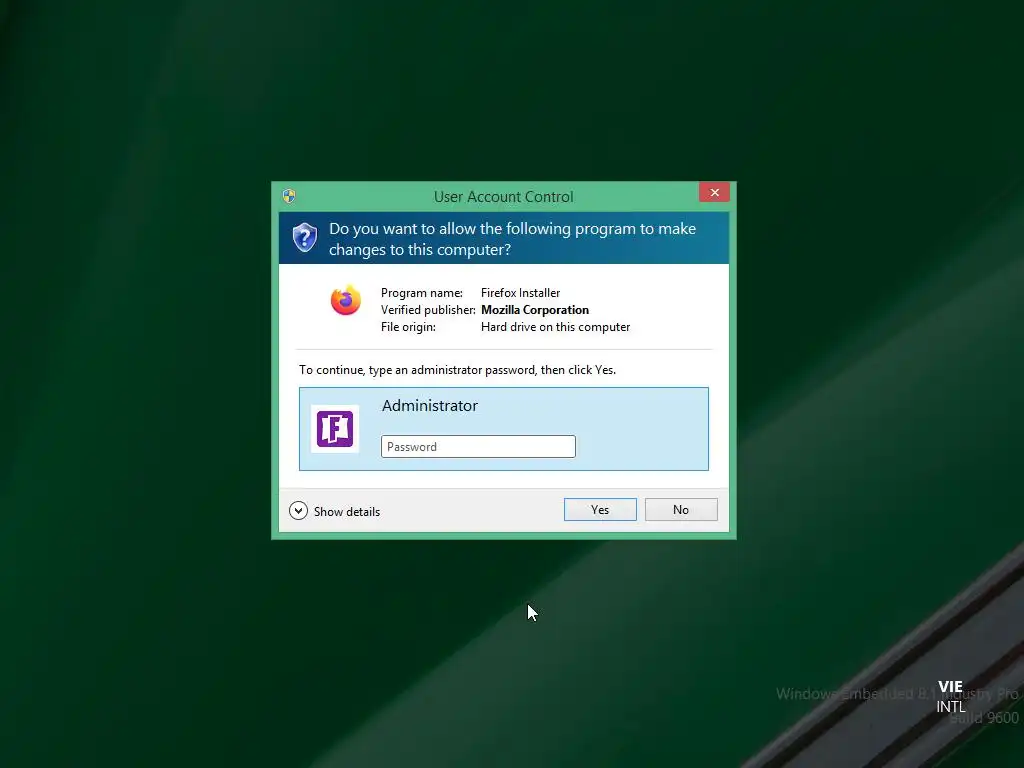The image size is (1024, 768).
Task: Click the UAC shield icon in title bar
Action: [289, 196]
